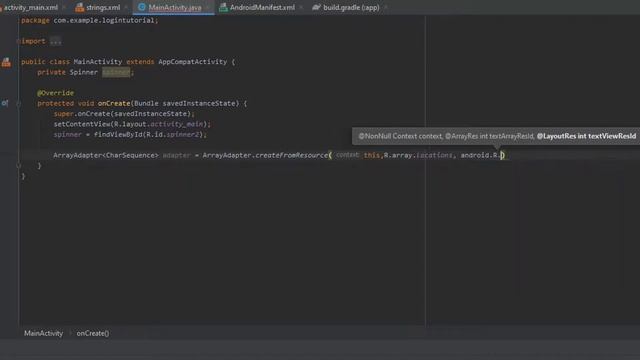This screenshot has width=640, height=360.
Task: Click 'createFromResource' method name
Action: 291,156
